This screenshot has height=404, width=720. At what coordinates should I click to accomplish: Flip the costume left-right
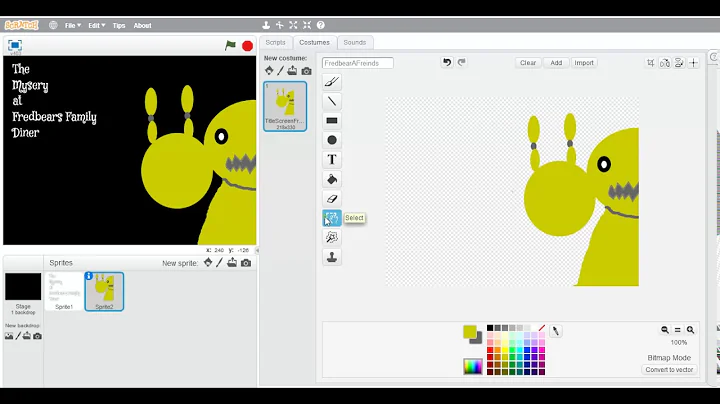665,63
